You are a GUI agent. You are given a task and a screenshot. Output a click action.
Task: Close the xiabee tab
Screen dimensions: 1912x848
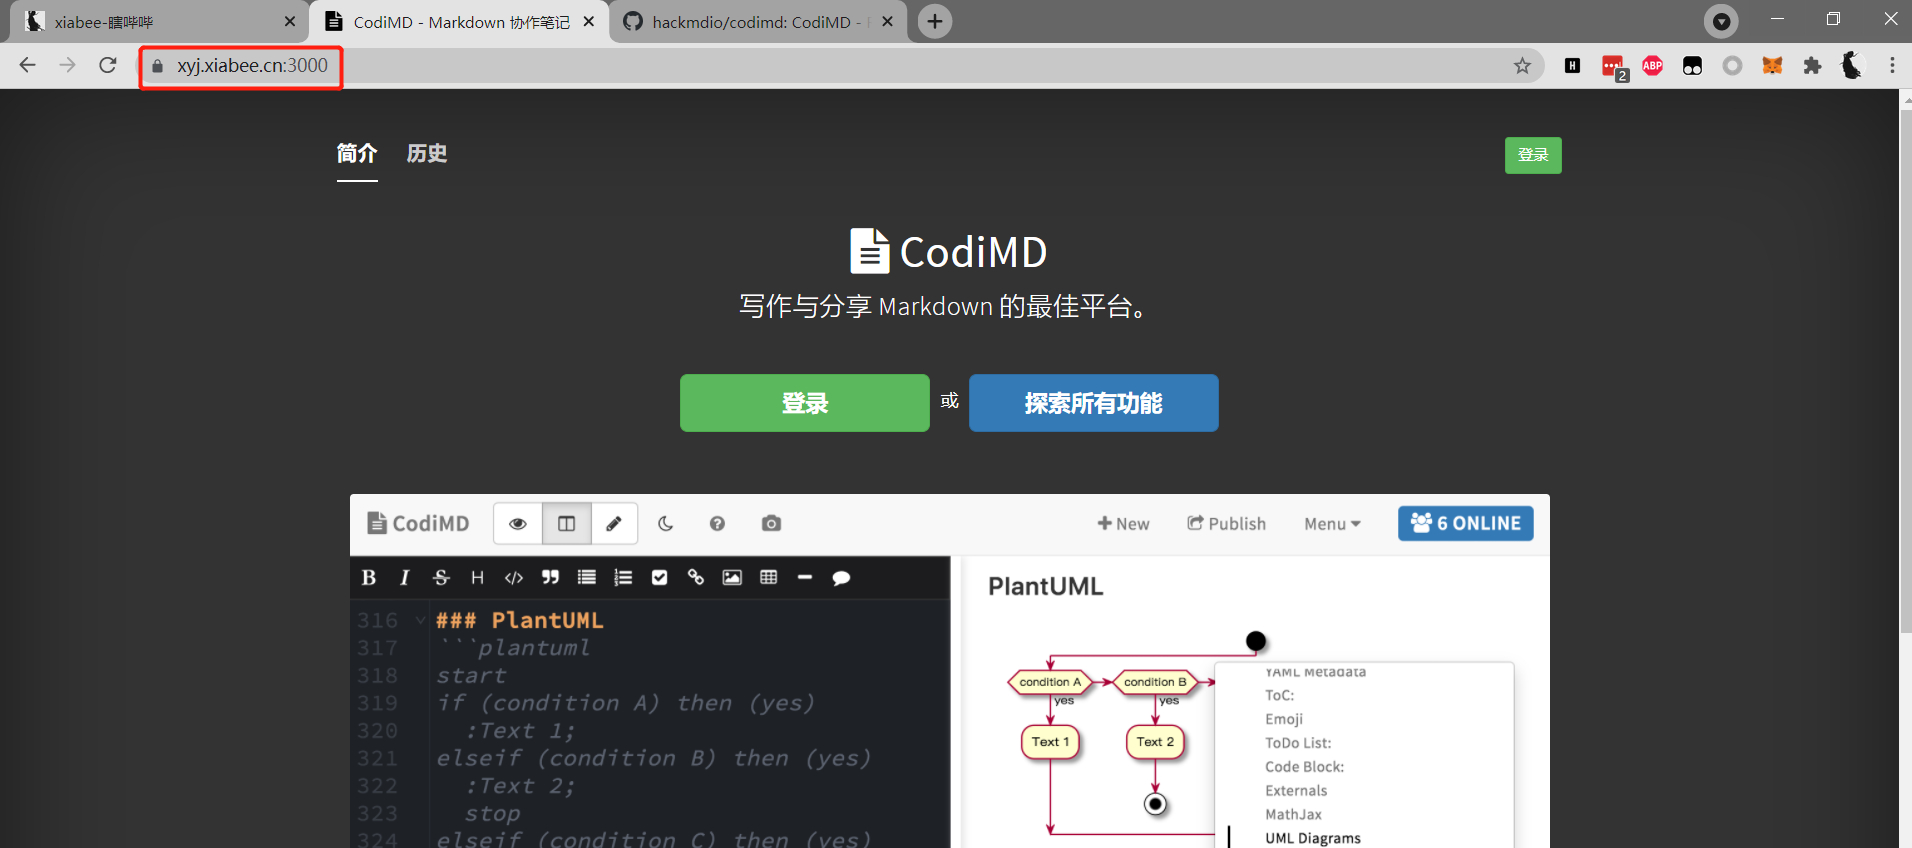pyautogui.click(x=290, y=21)
